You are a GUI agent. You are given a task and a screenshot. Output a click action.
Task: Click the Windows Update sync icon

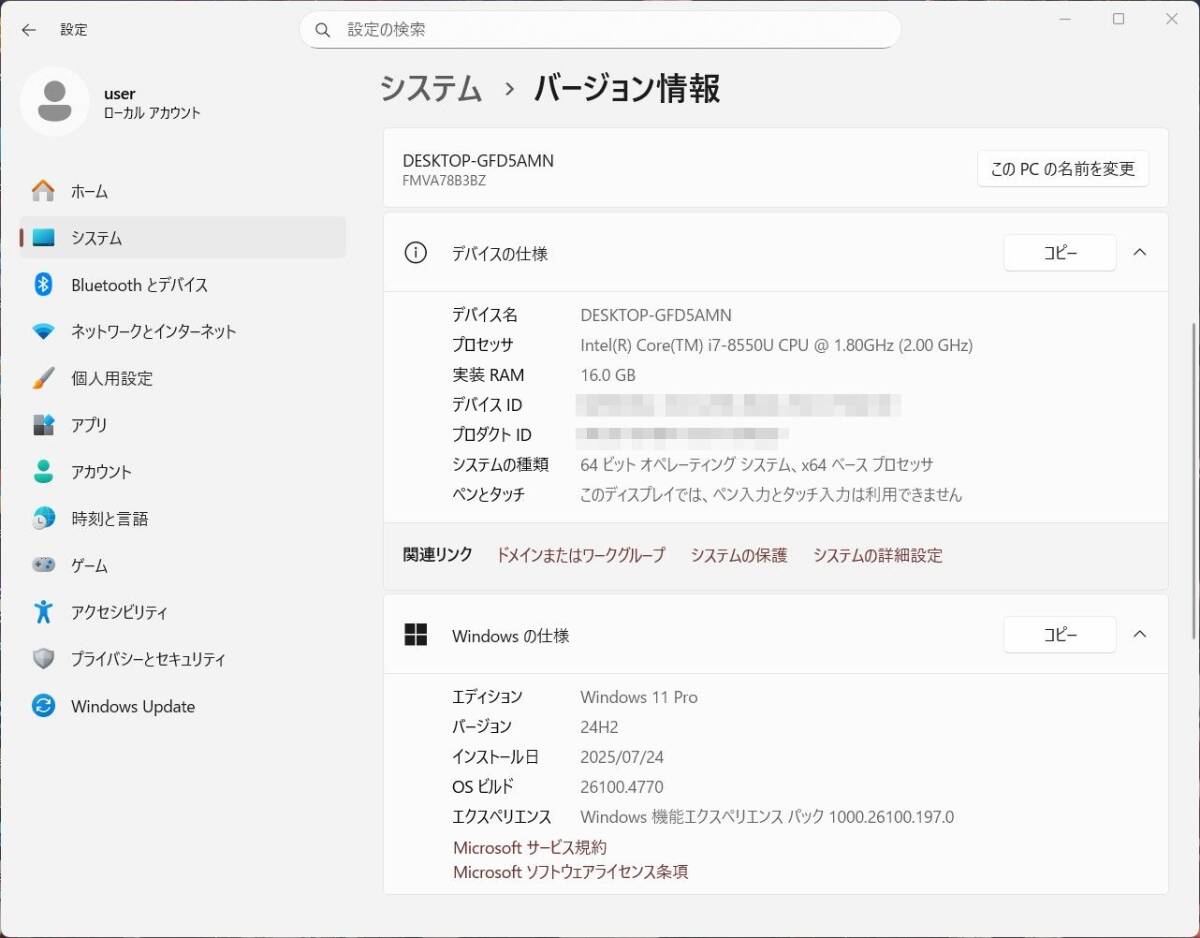pos(43,706)
